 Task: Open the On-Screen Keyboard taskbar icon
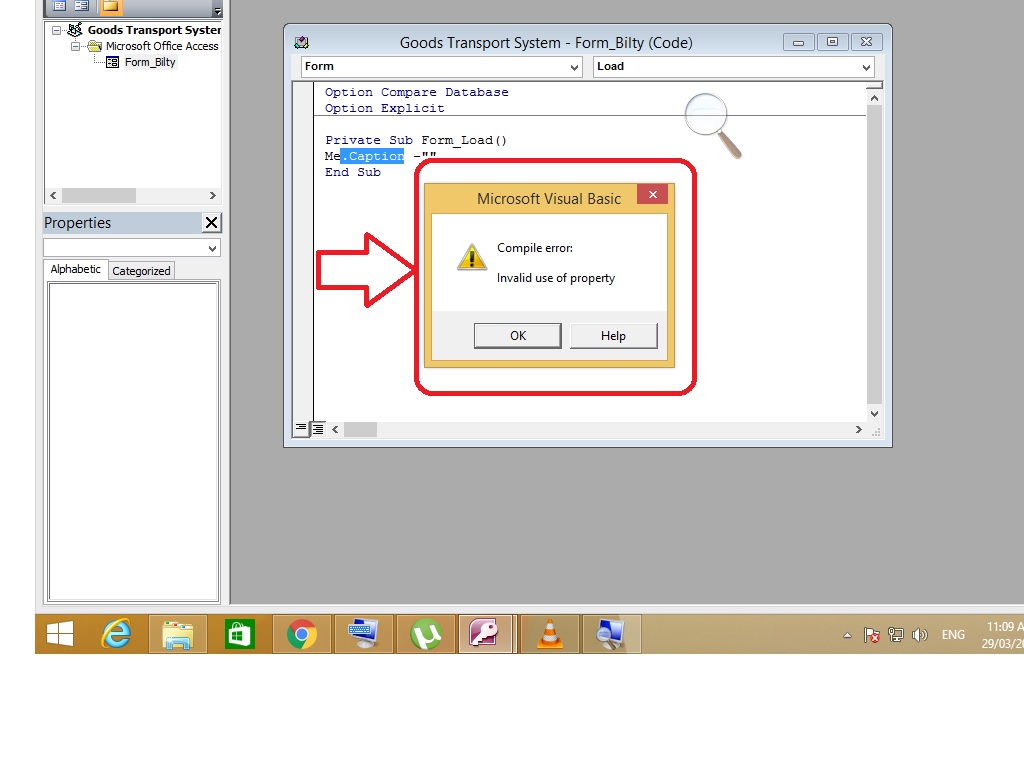[x=364, y=633]
